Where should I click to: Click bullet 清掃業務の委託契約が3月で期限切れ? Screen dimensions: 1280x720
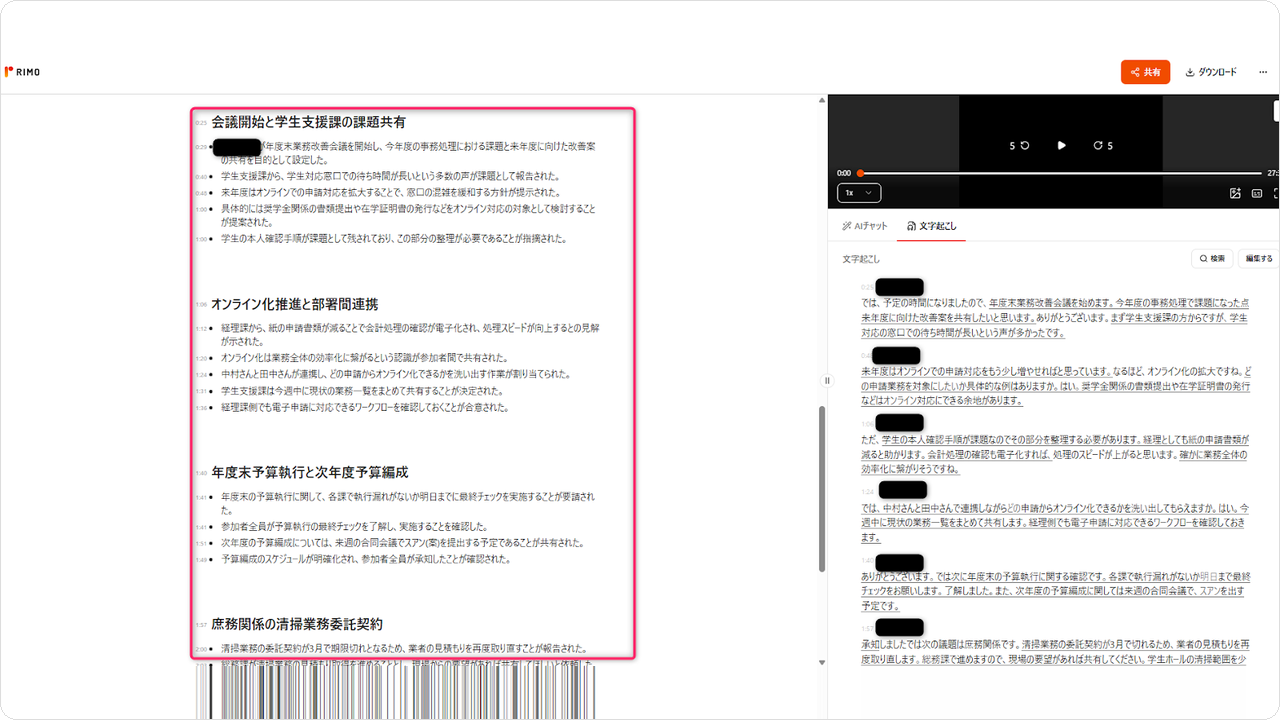pyautogui.click(x=404, y=648)
